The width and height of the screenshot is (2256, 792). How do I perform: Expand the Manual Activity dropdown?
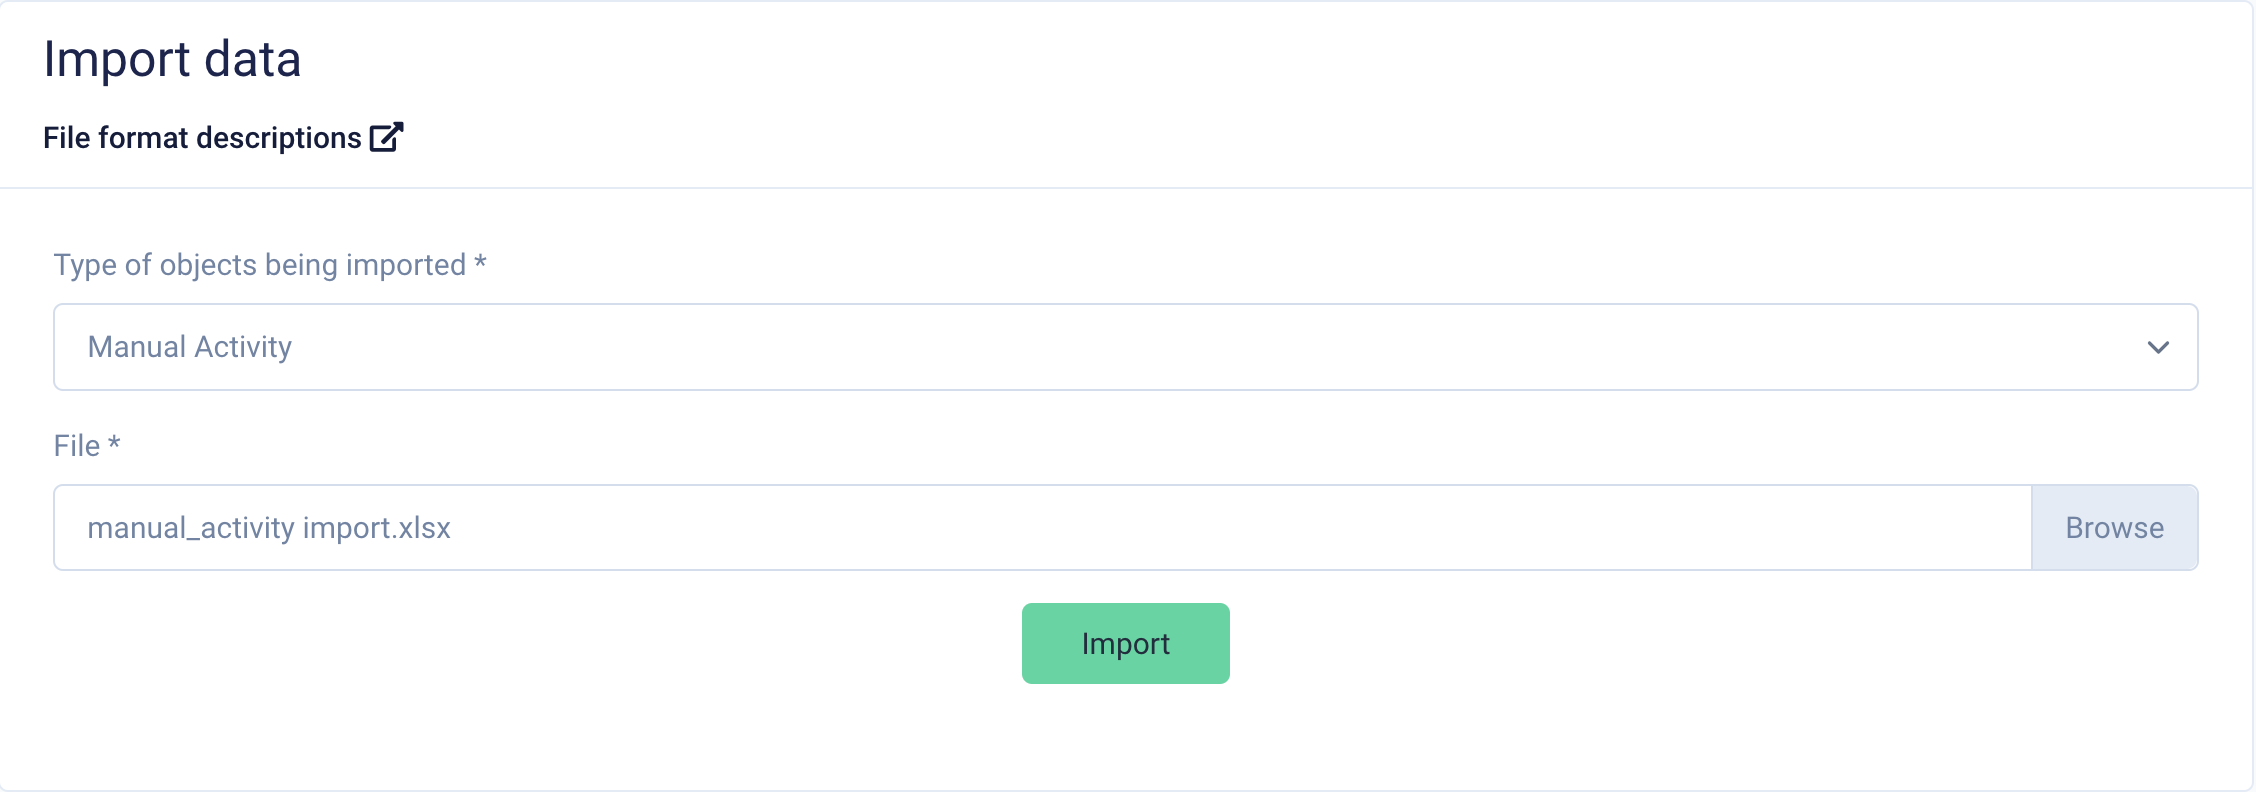1125,347
